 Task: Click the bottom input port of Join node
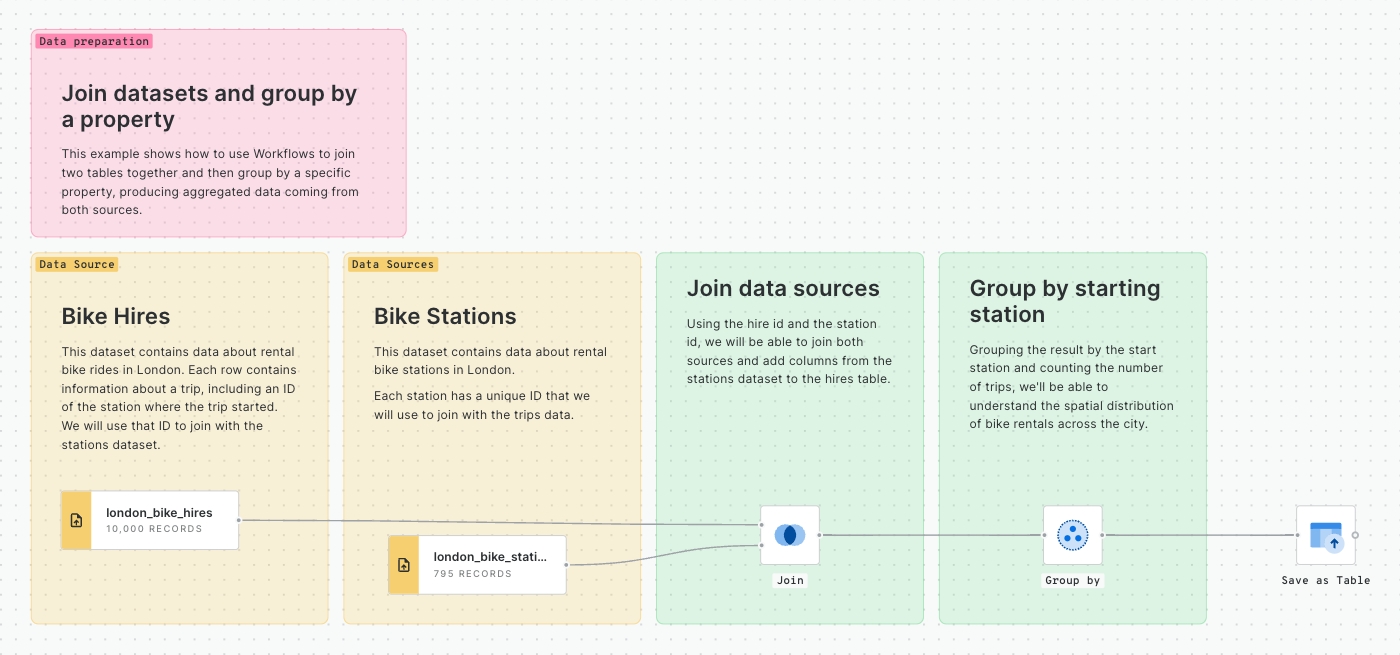[761, 545]
